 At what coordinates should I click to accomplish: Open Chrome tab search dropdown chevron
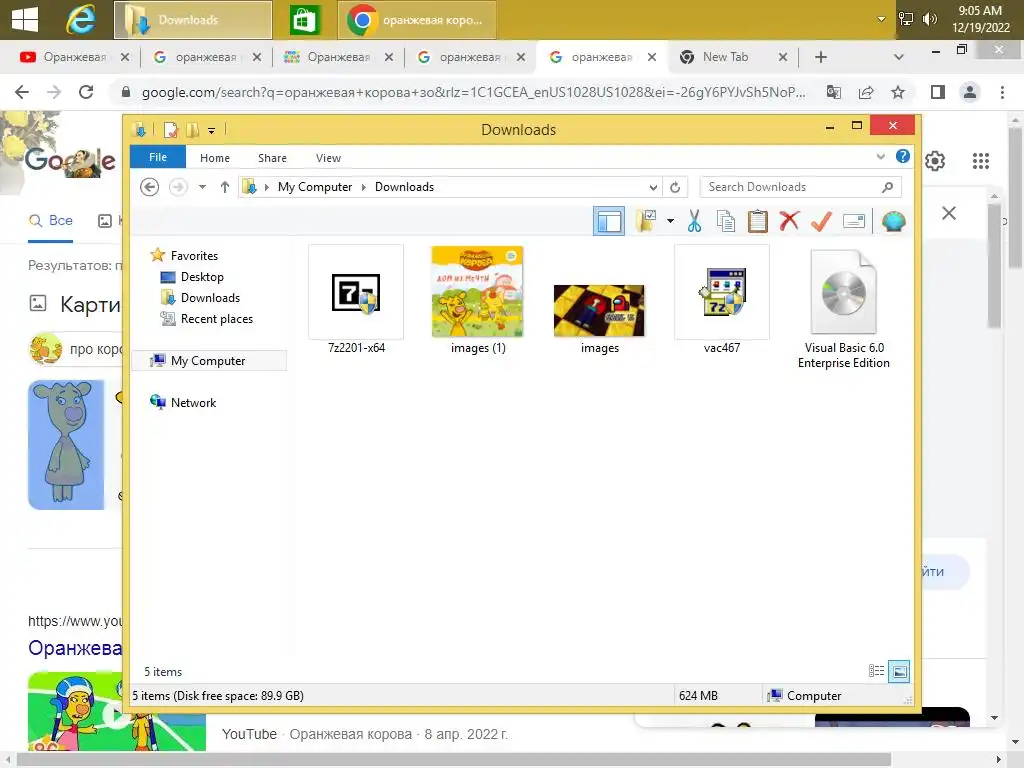coord(899,57)
